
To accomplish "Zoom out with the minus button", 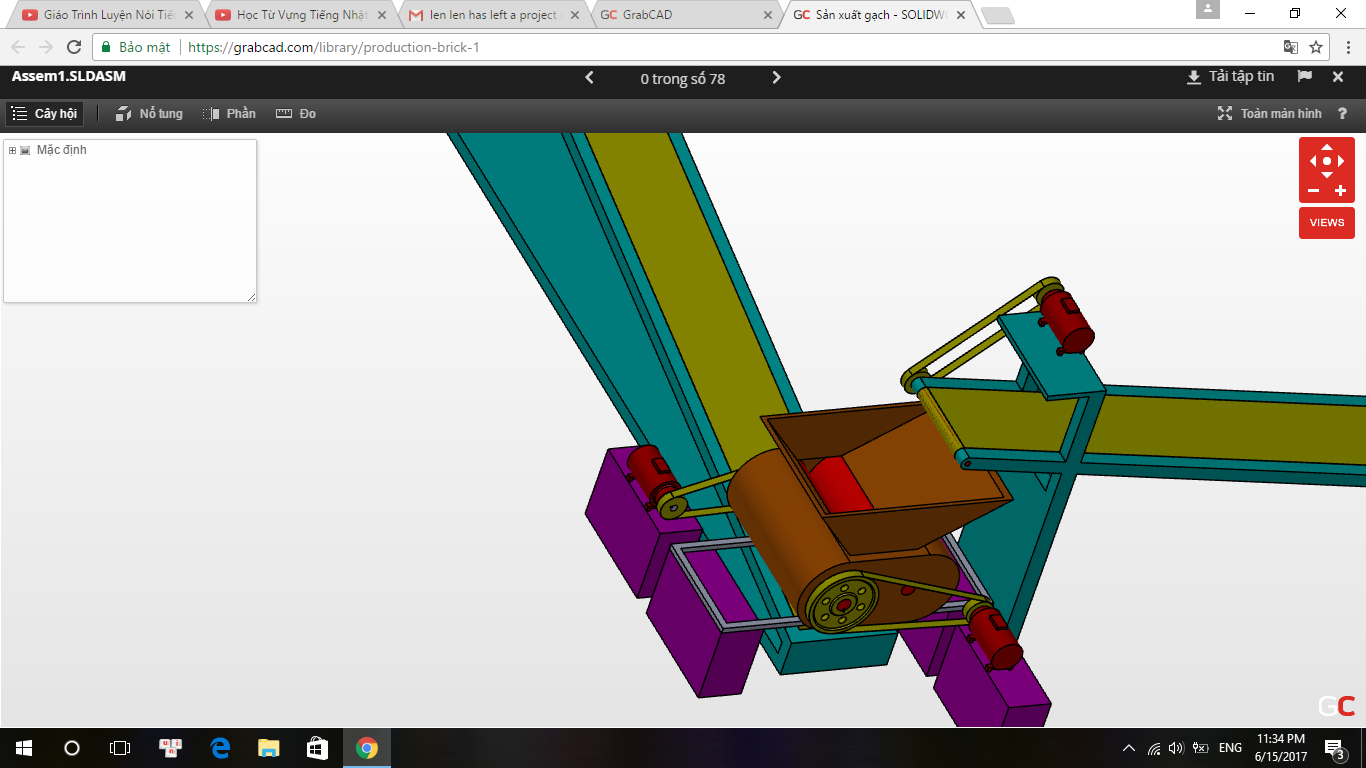I will pos(1313,191).
